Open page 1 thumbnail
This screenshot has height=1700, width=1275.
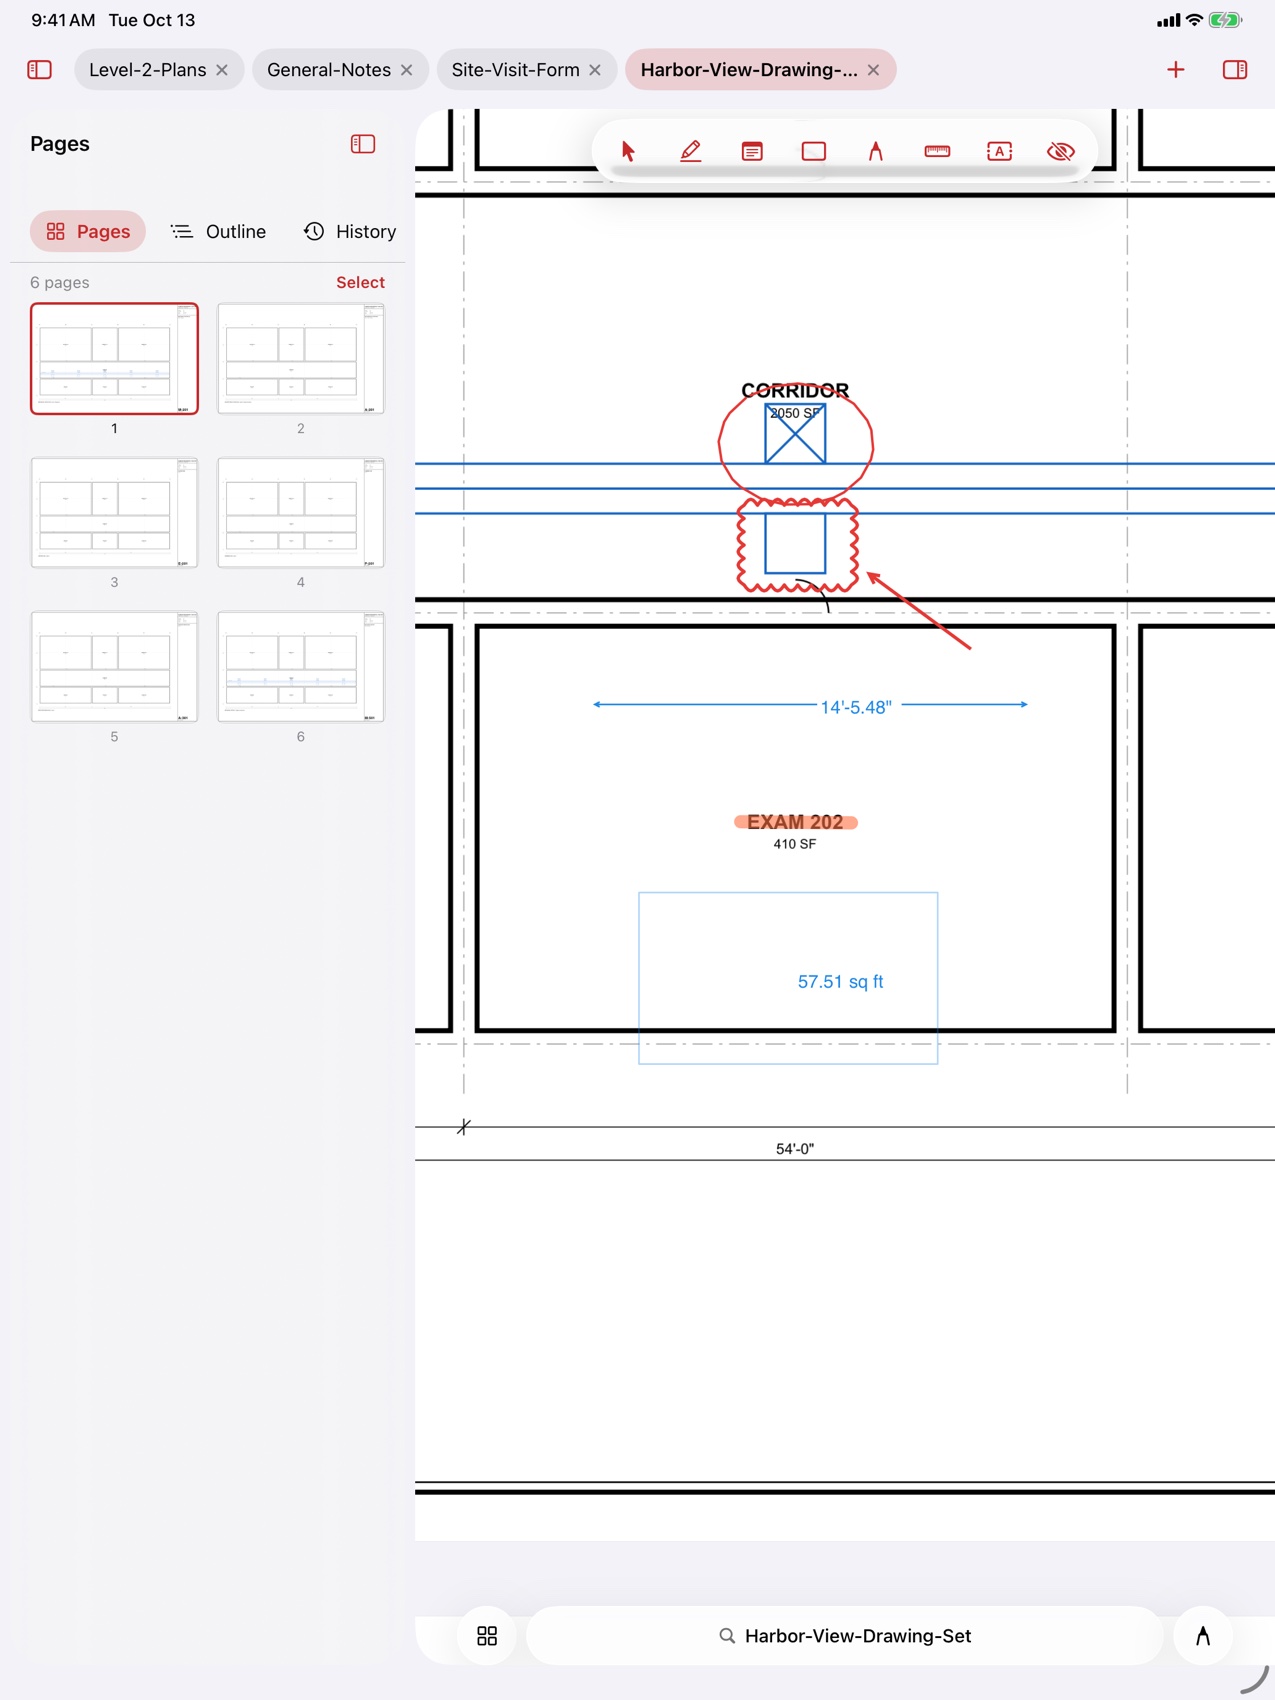pyautogui.click(x=114, y=359)
